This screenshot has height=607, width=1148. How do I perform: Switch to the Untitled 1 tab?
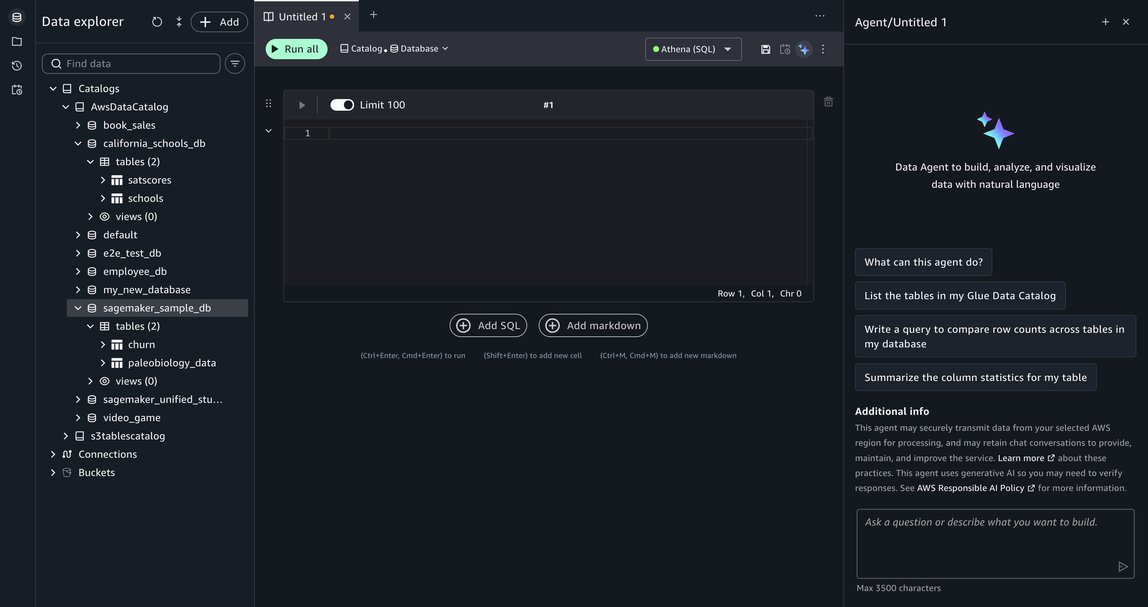click(x=300, y=16)
